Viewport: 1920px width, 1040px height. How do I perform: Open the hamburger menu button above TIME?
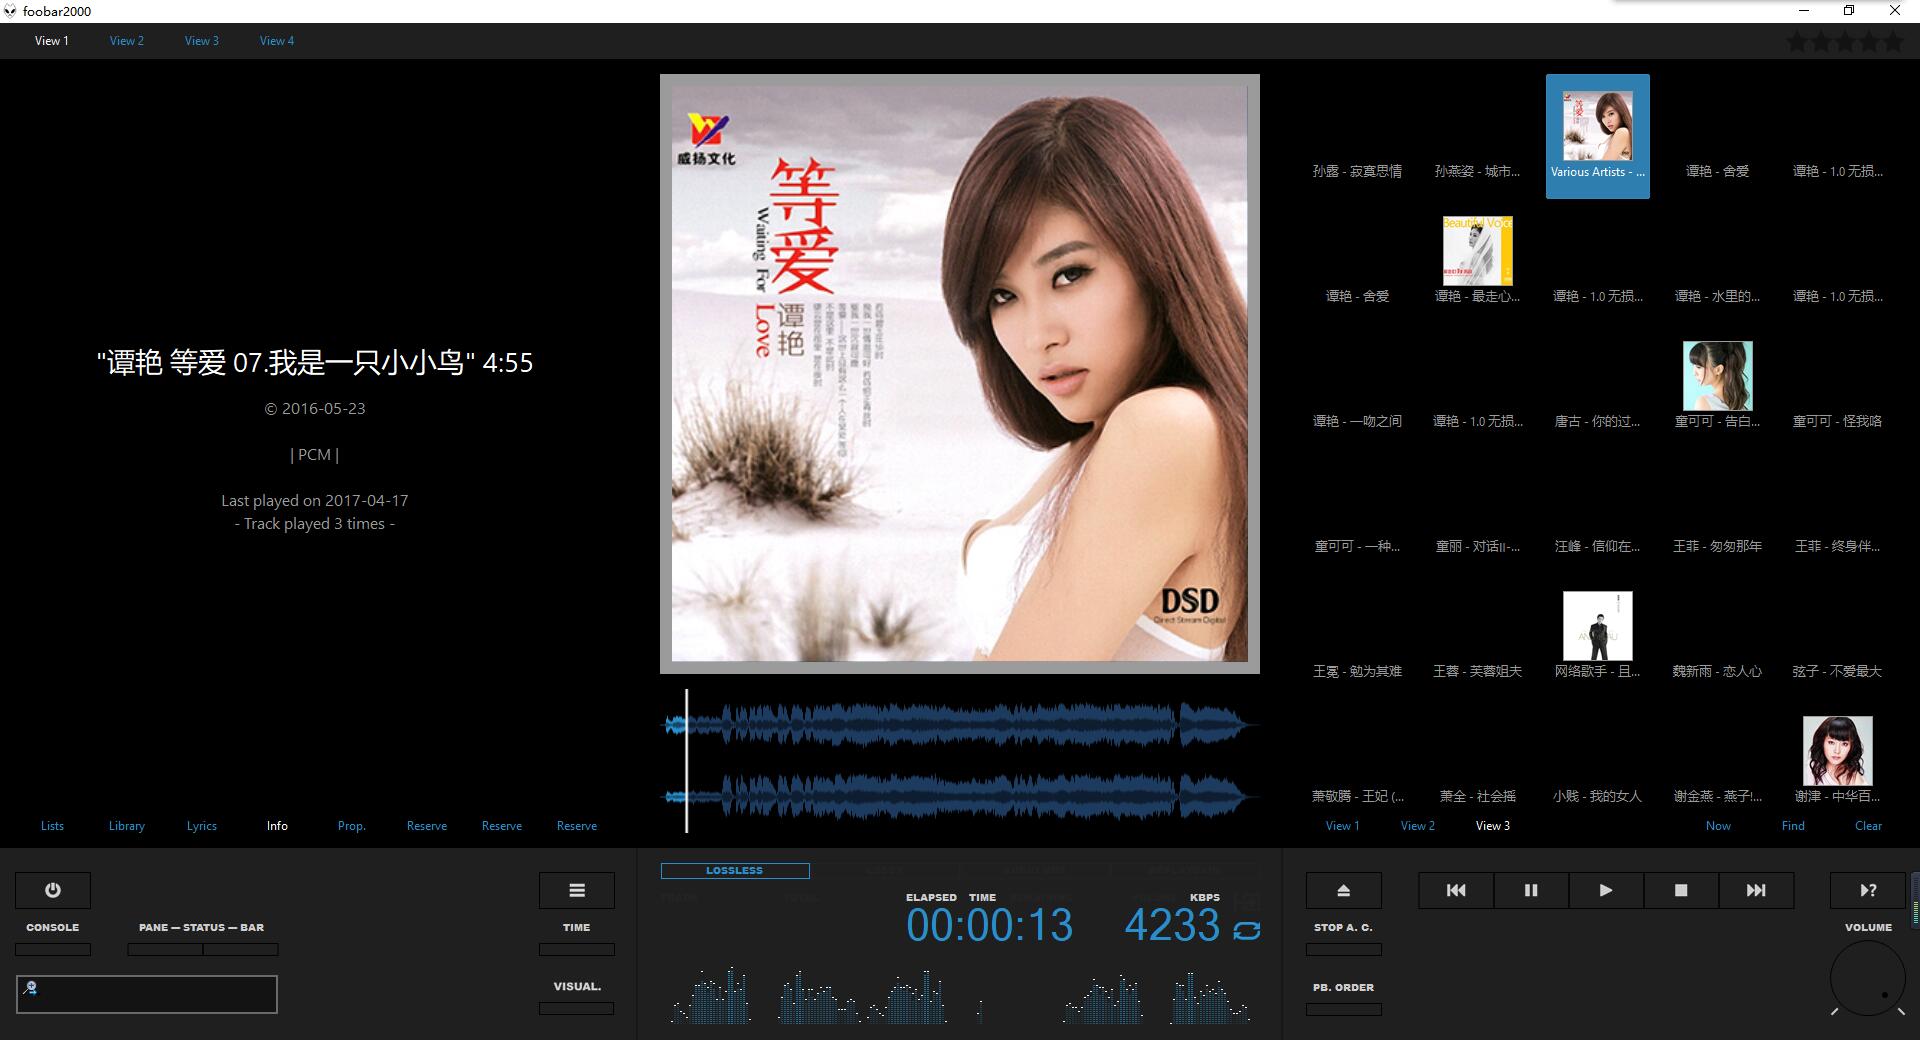pos(577,890)
